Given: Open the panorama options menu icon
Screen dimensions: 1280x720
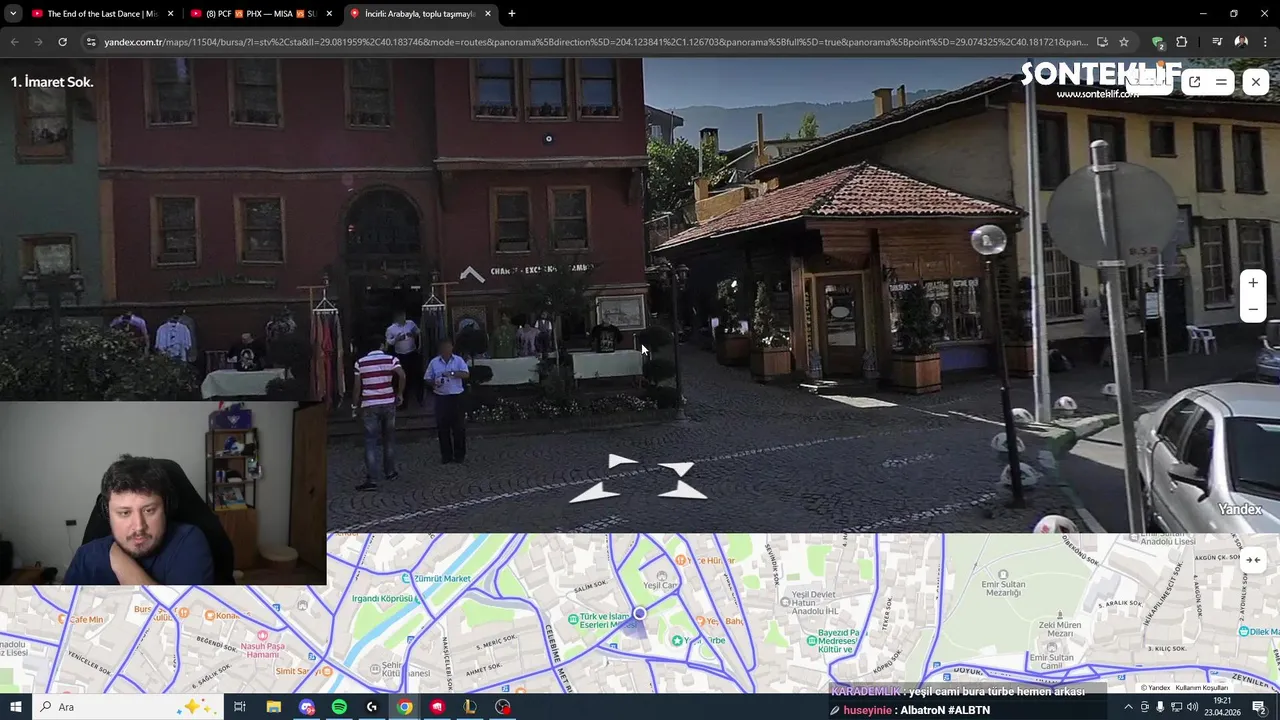Looking at the screenshot, I should click(x=1221, y=82).
